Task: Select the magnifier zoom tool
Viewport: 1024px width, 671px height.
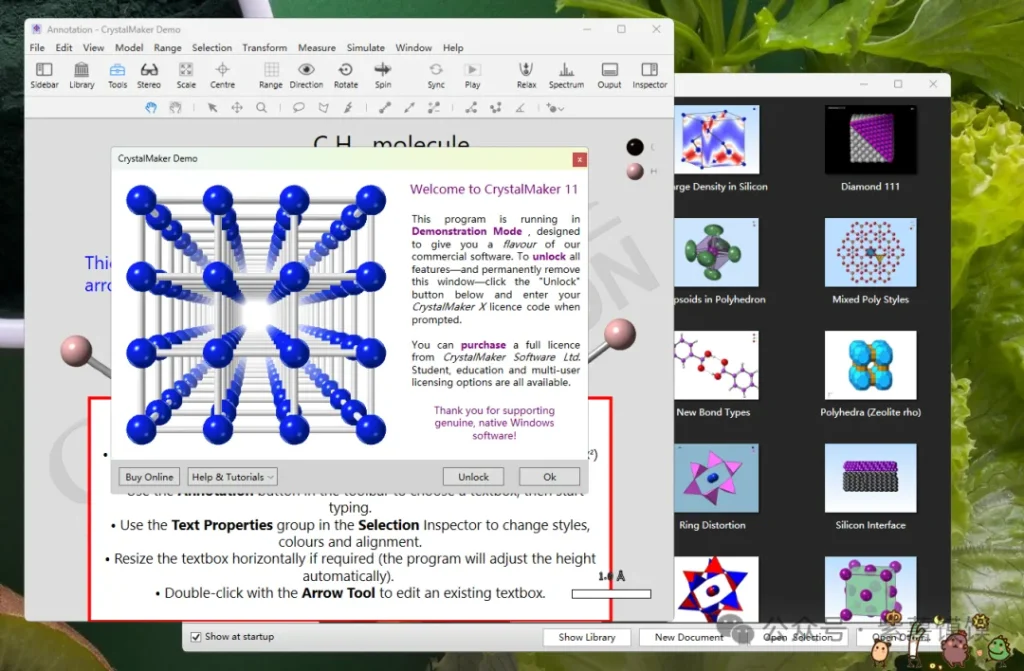Action: [262, 108]
